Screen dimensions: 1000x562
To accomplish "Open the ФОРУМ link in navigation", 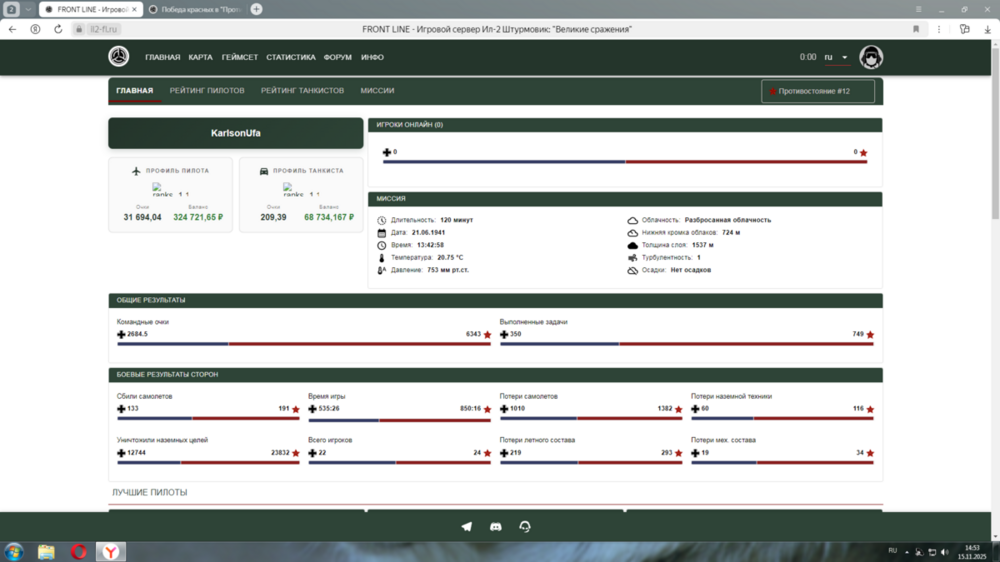I will [x=337, y=58].
